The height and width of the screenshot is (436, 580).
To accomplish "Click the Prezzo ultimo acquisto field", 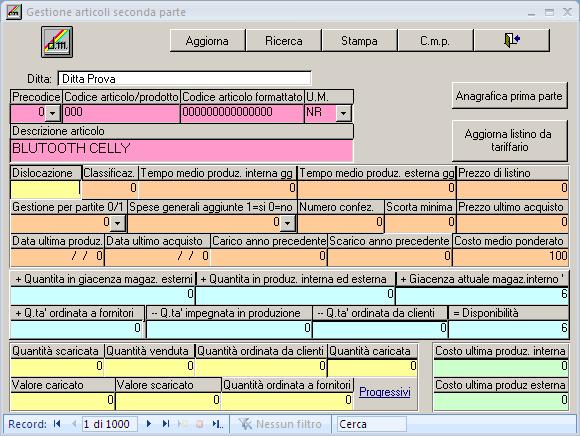I will [x=512, y=223].
